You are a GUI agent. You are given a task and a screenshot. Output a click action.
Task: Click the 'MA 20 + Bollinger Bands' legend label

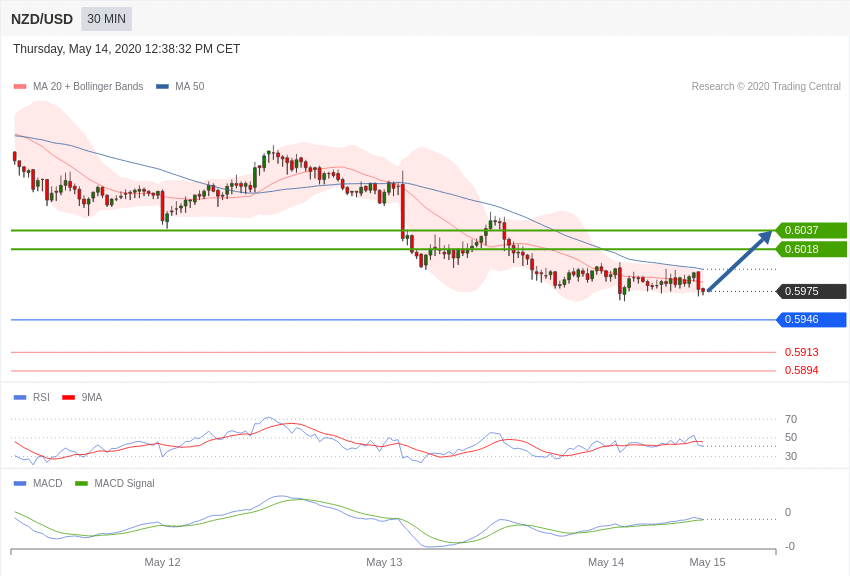tap(88, 86)
